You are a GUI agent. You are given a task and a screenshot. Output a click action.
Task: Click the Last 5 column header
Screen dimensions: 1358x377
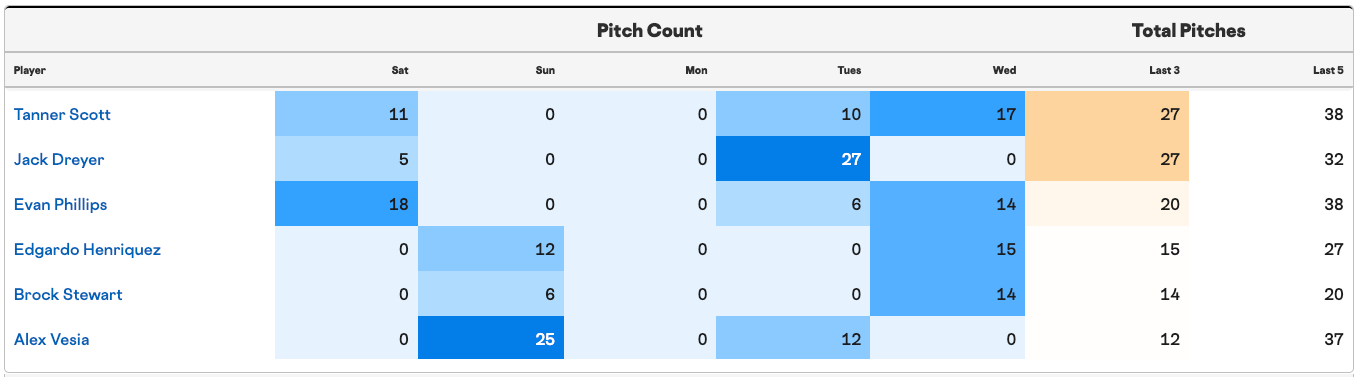1328,70
